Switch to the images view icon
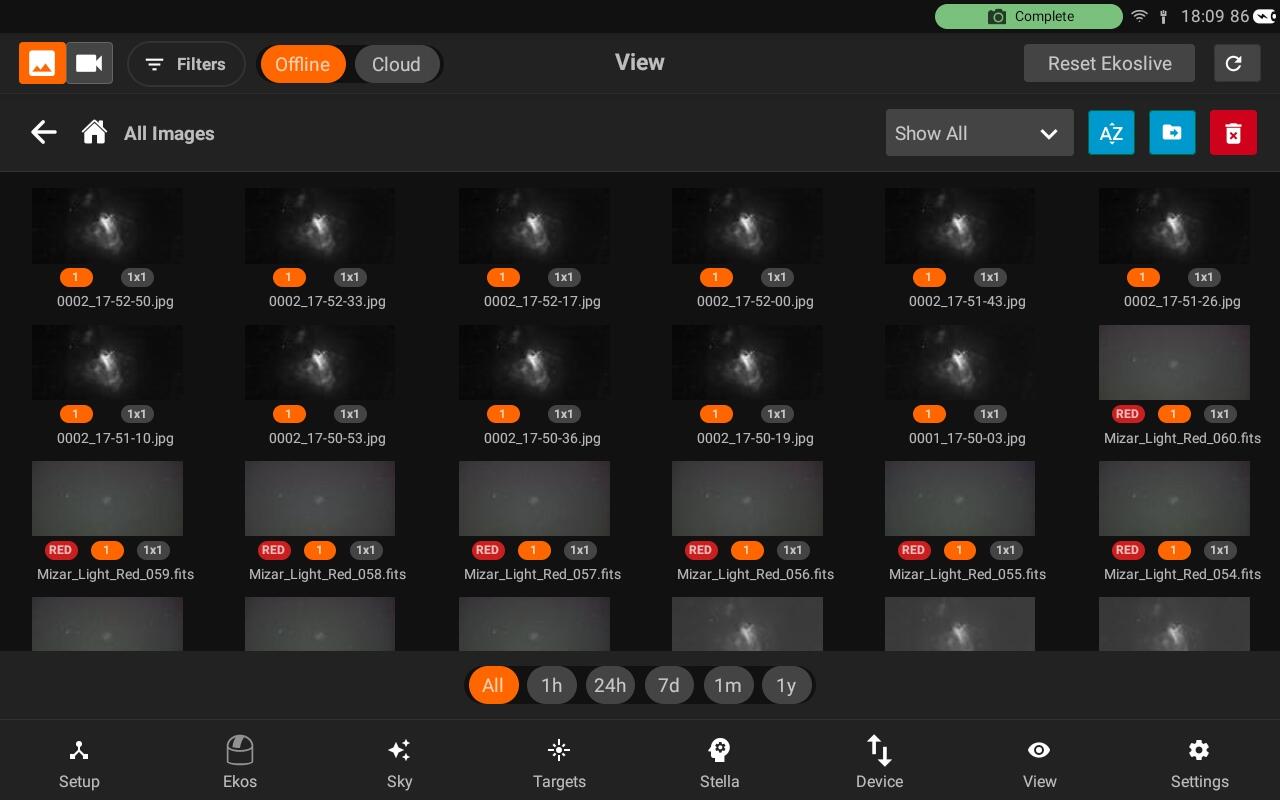Screen dimensions: 1280x800 point(42,63)
